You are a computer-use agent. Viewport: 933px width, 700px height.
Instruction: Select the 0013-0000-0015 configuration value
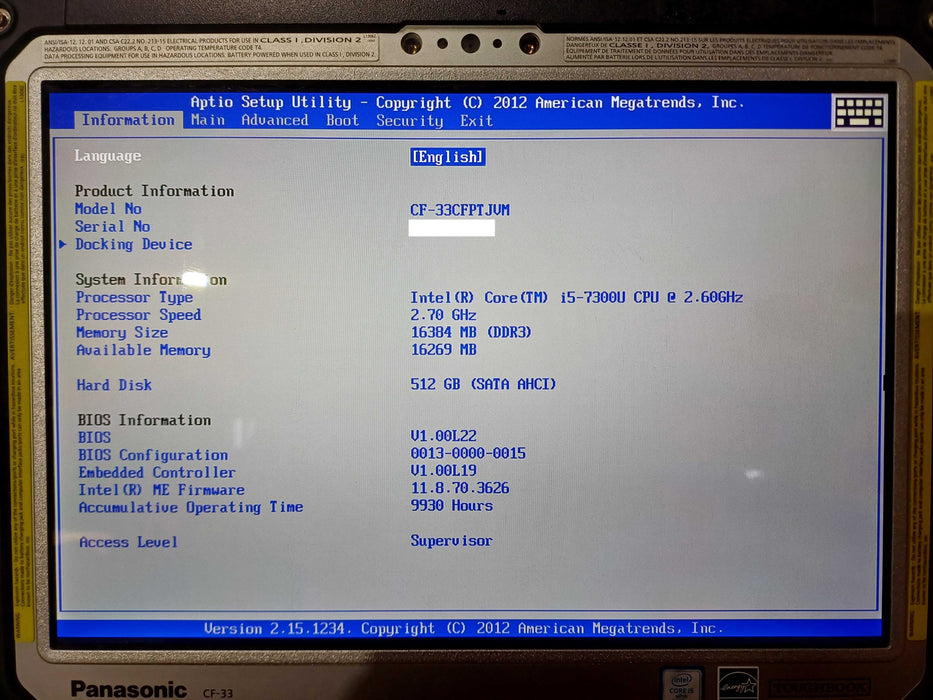point(468,454)
